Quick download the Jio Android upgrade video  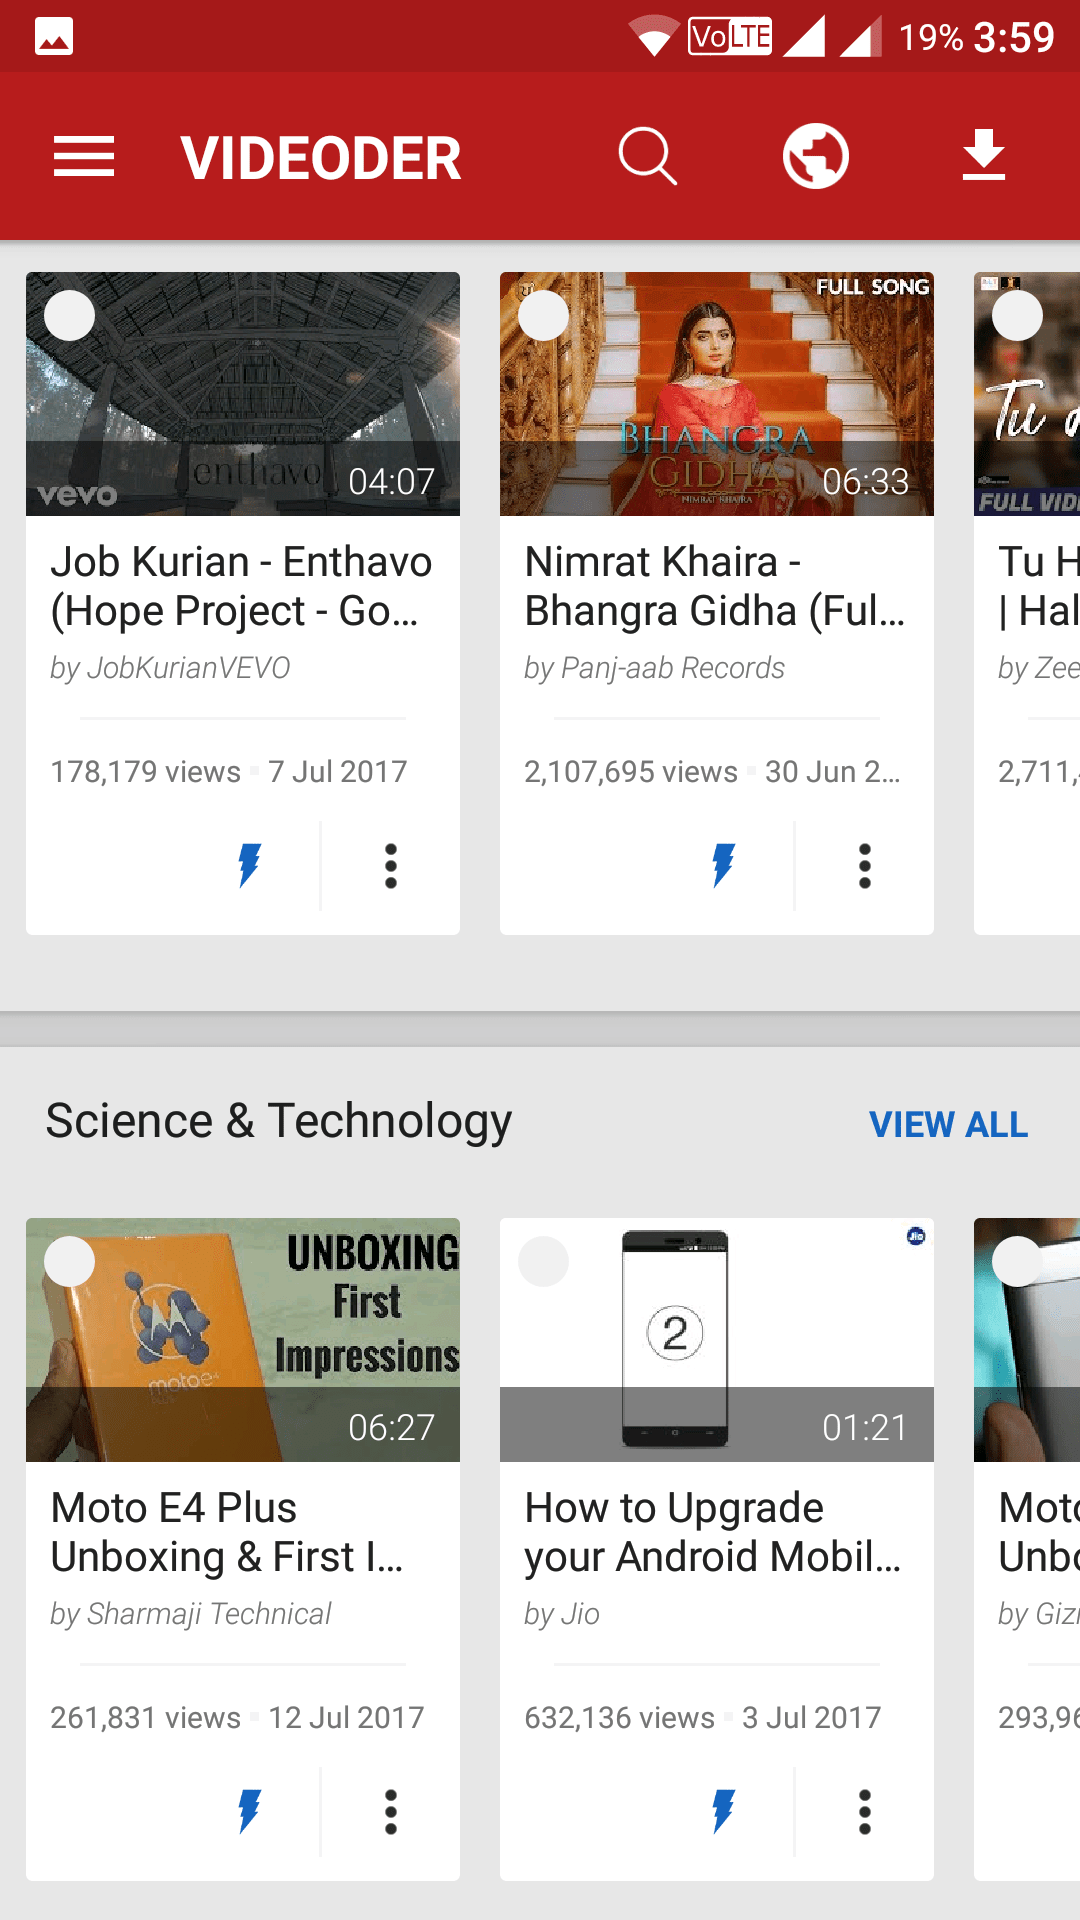(723, 1812)
